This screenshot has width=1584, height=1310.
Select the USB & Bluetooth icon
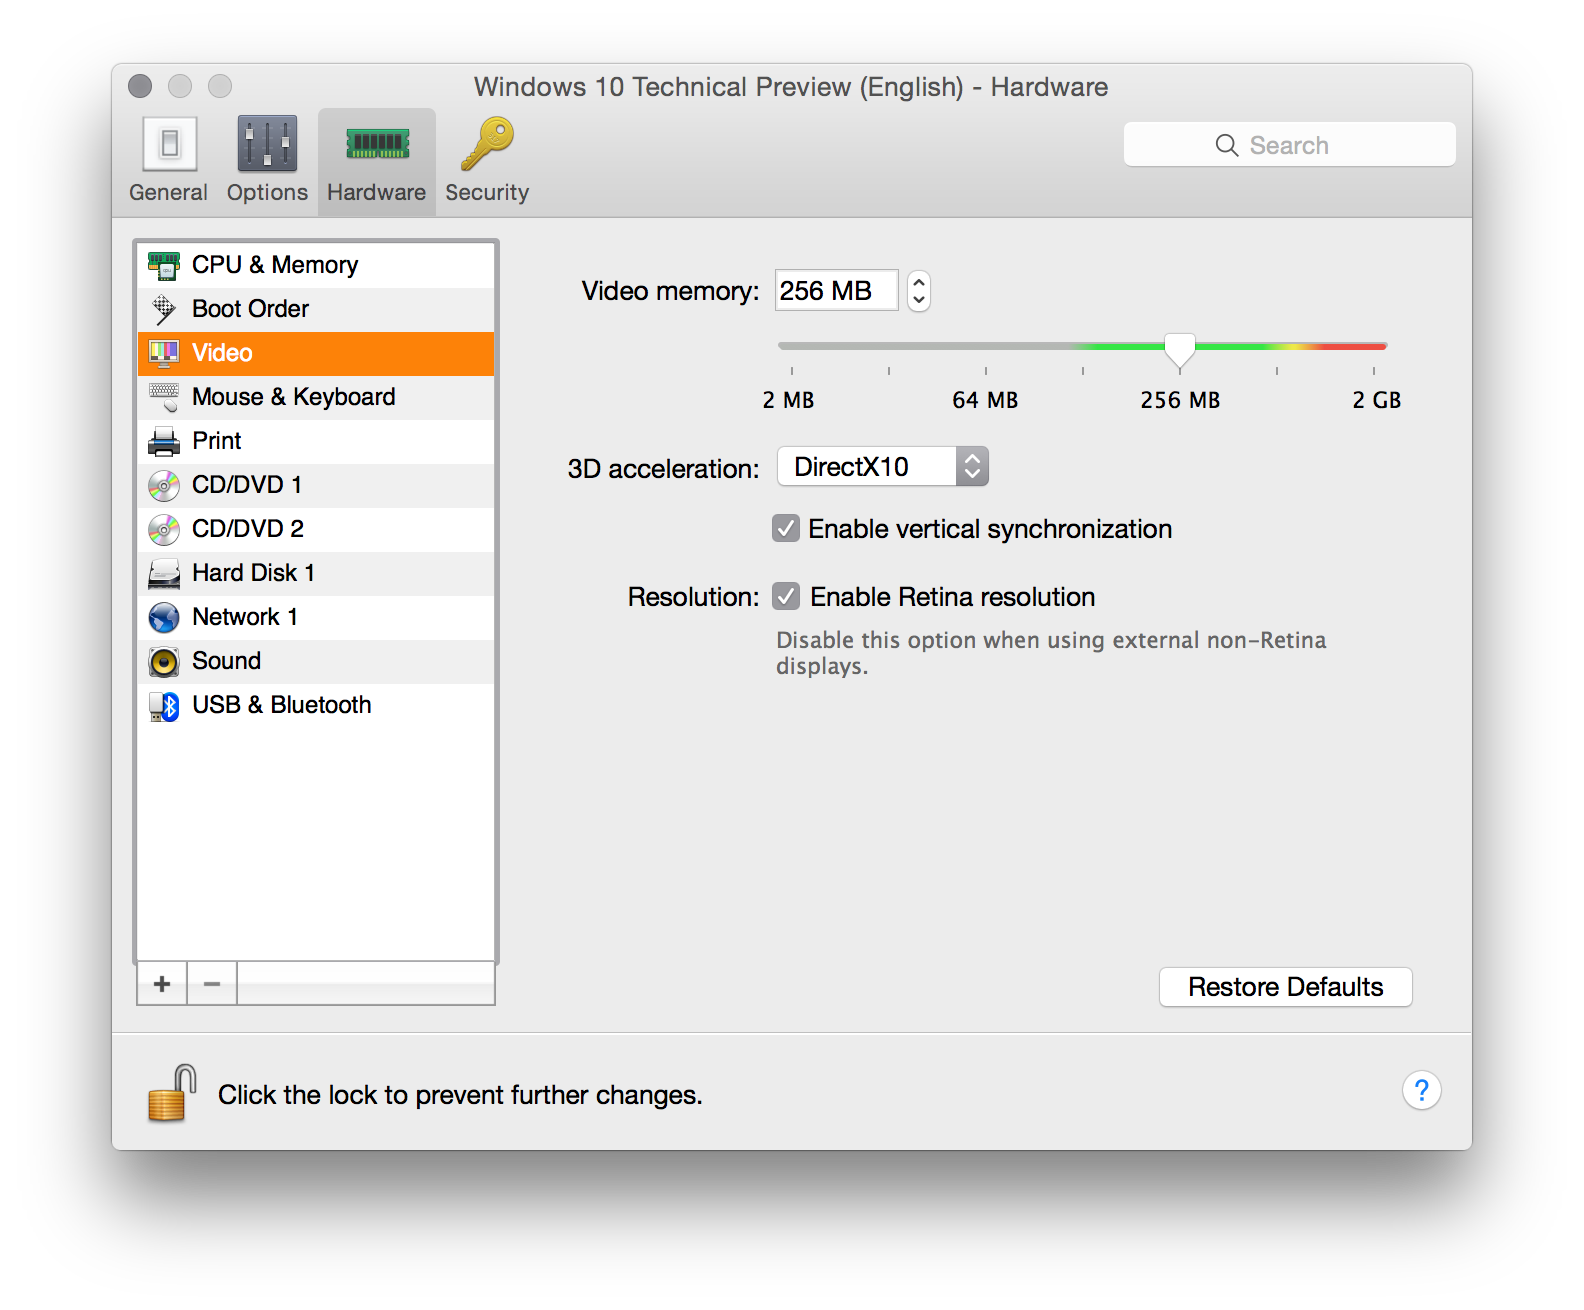164,706
